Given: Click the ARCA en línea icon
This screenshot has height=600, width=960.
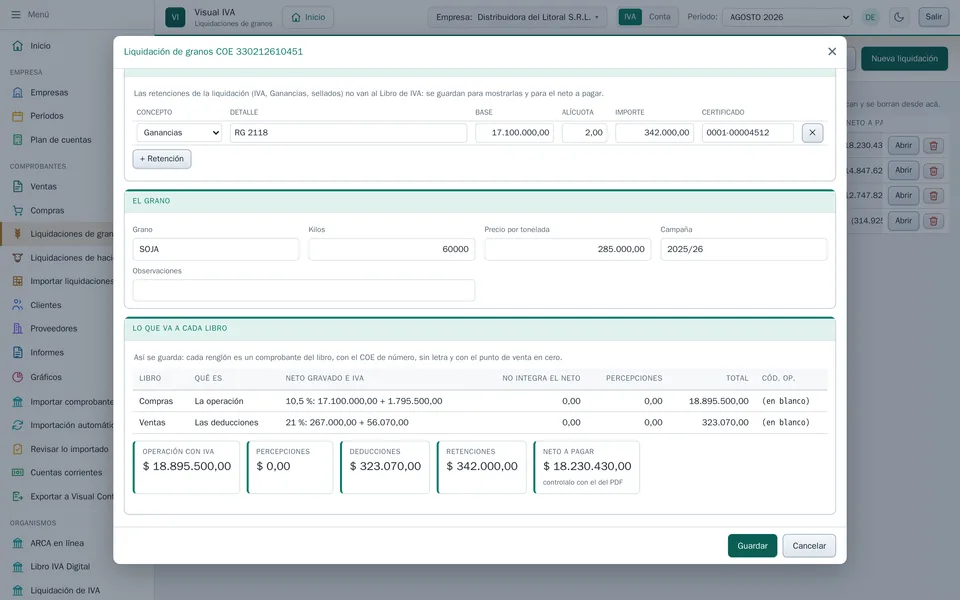Looking at the screenshot, I should pos(18,543).
